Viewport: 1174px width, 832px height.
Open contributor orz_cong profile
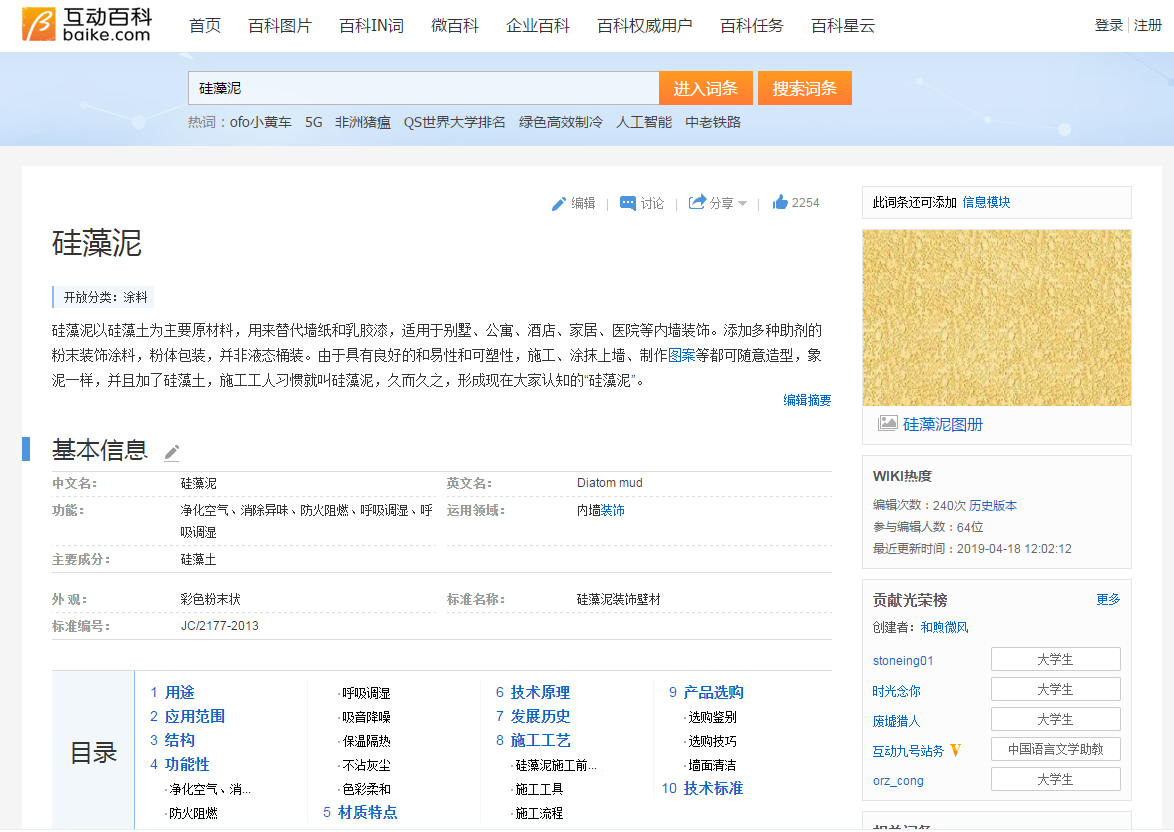pyautogui.click(x=898, y=780)
